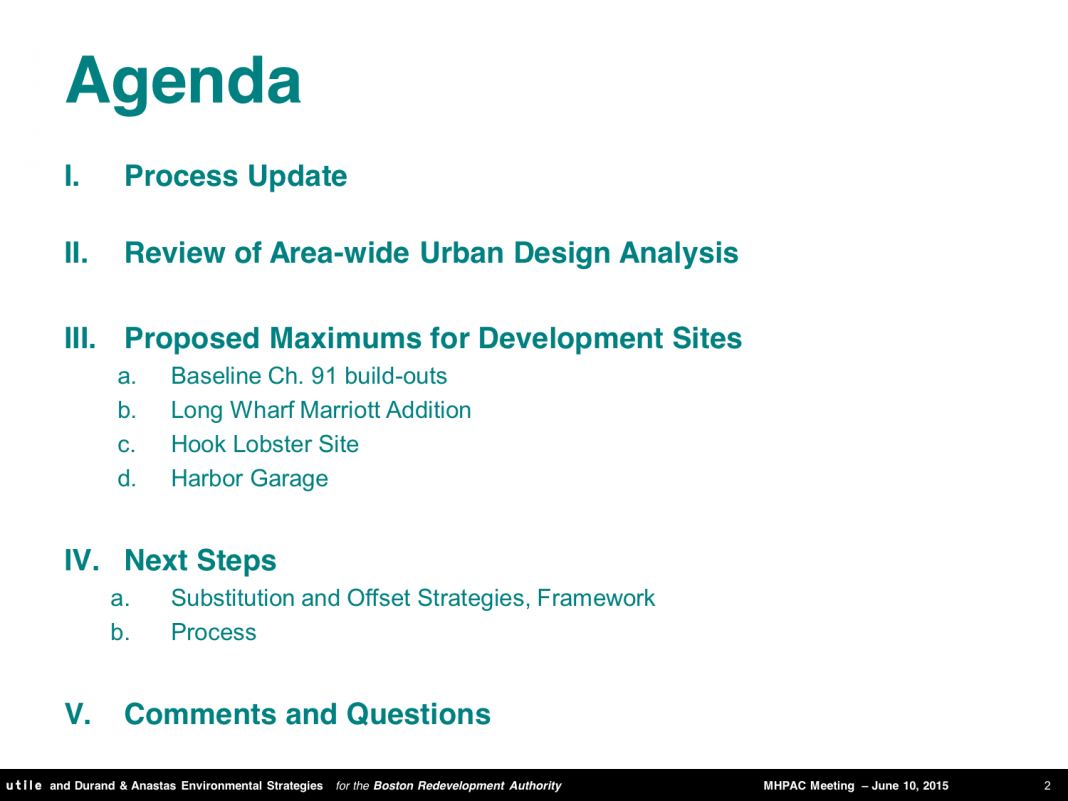Click 'Substitution and Offset Strategies, Framework'

click(x=413, y=598)
